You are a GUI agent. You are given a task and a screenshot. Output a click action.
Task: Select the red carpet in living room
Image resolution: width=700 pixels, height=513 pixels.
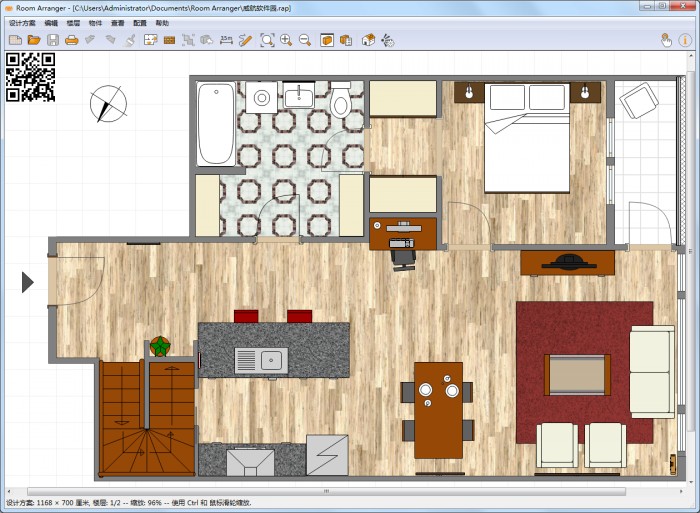point(585,372)
